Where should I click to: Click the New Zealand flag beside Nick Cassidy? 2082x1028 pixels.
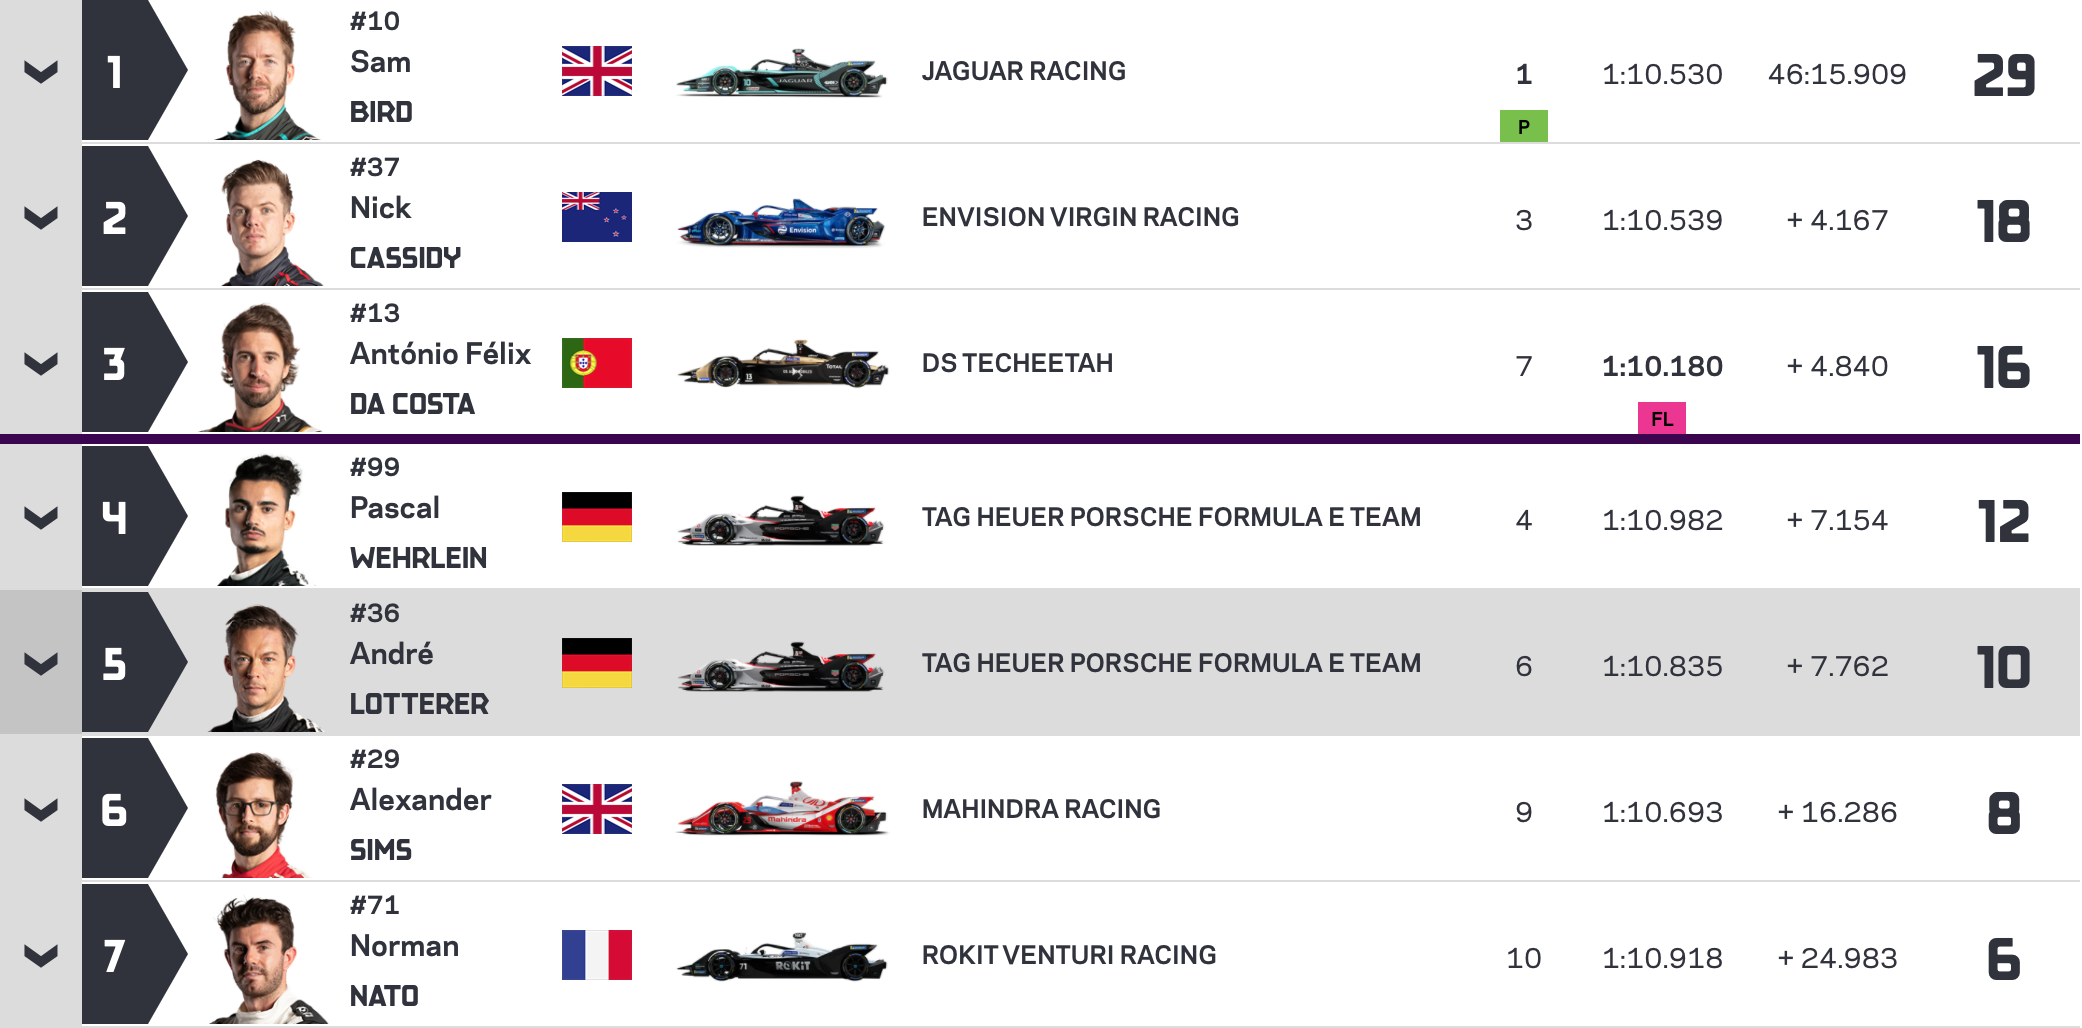pos(597,217)
